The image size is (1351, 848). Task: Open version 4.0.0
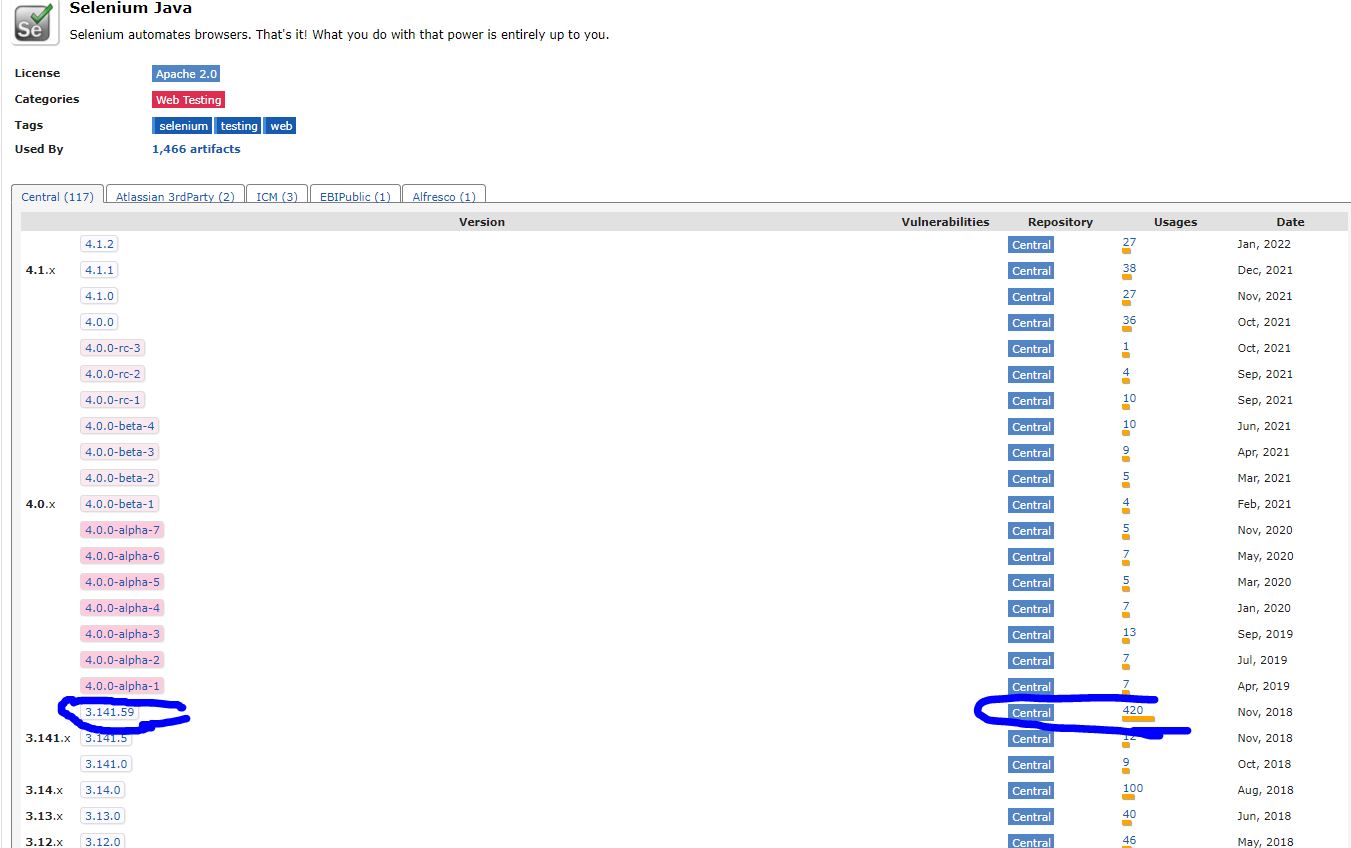coord(99,322)
